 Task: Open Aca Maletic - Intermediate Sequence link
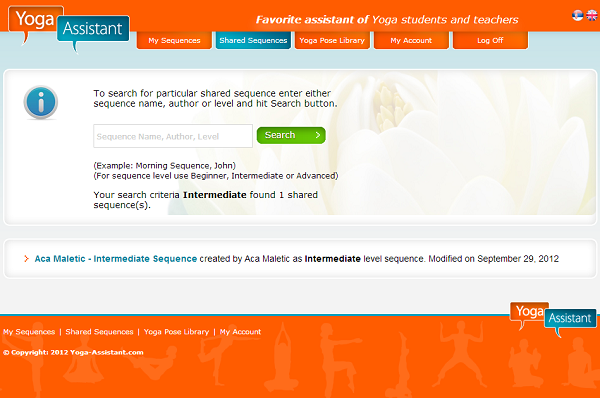click(116, 259)
